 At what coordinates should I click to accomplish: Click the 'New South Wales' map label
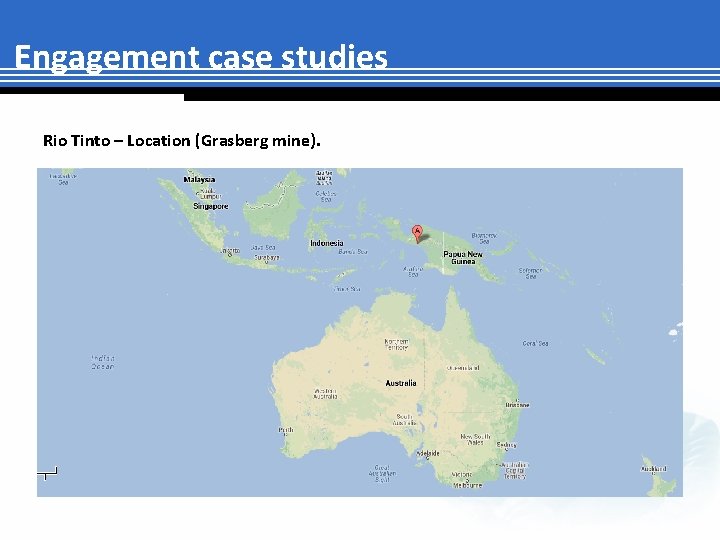476,439
